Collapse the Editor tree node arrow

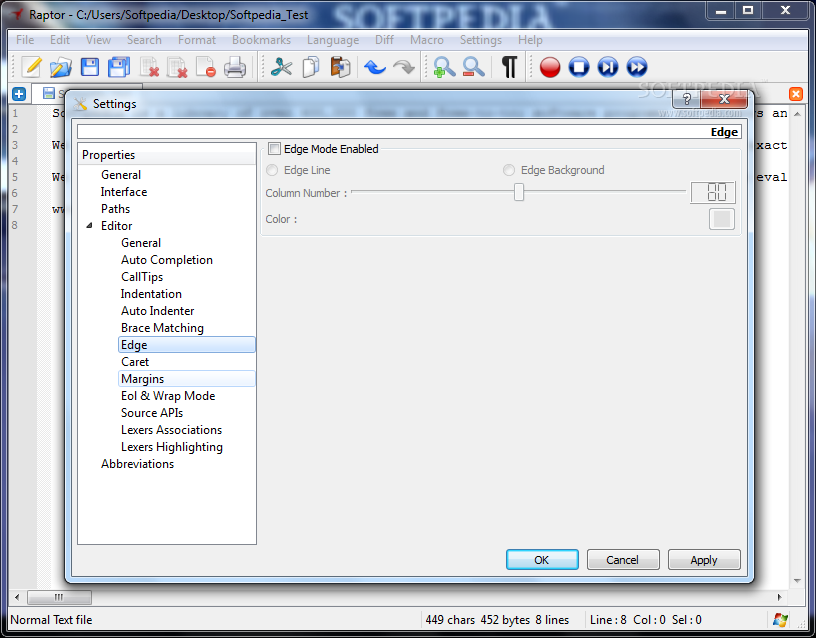tap(90, 226)
